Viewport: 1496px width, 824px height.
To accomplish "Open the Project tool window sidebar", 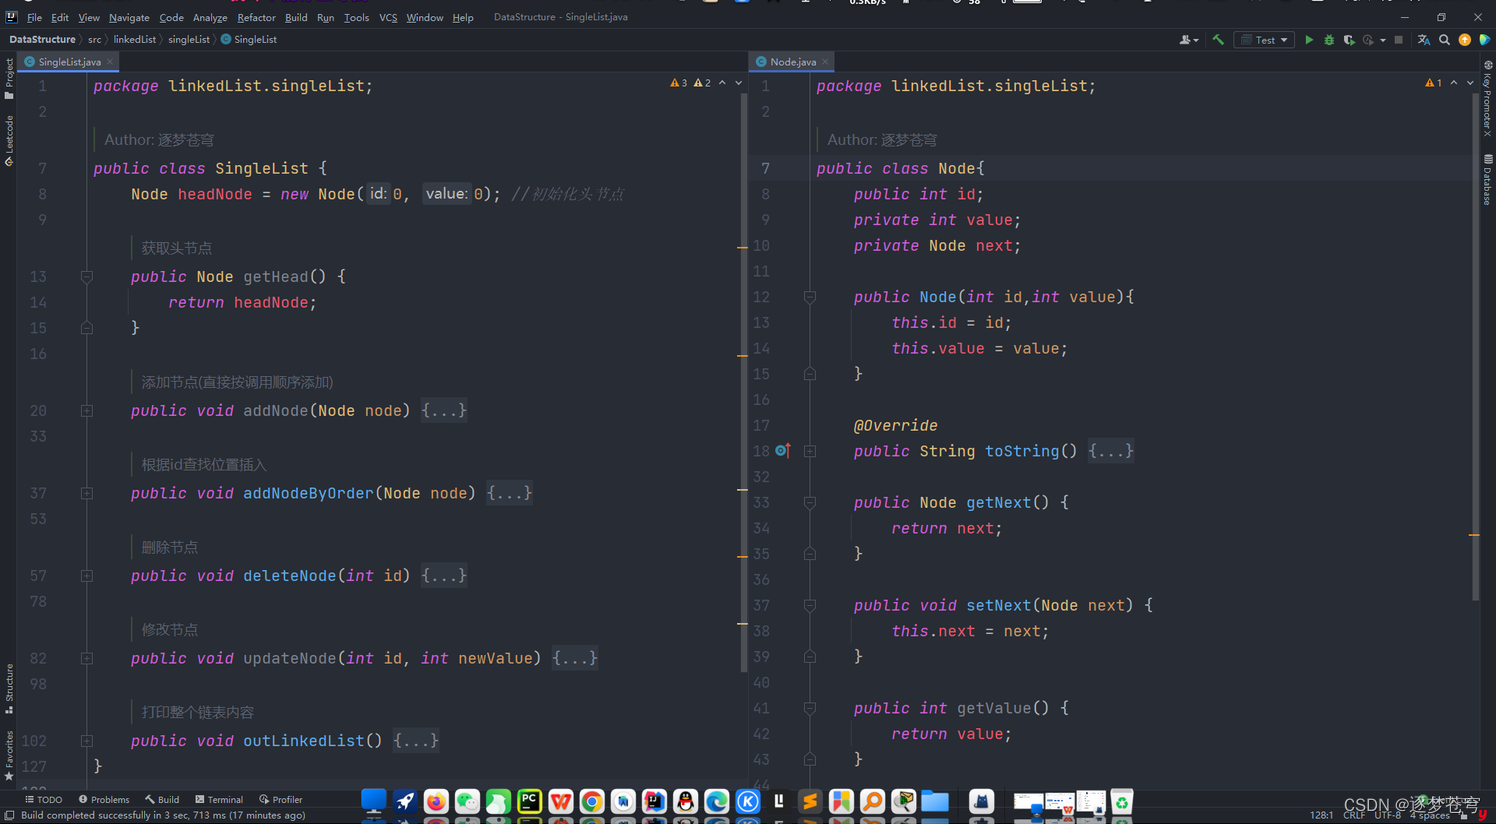I will 9,79.
